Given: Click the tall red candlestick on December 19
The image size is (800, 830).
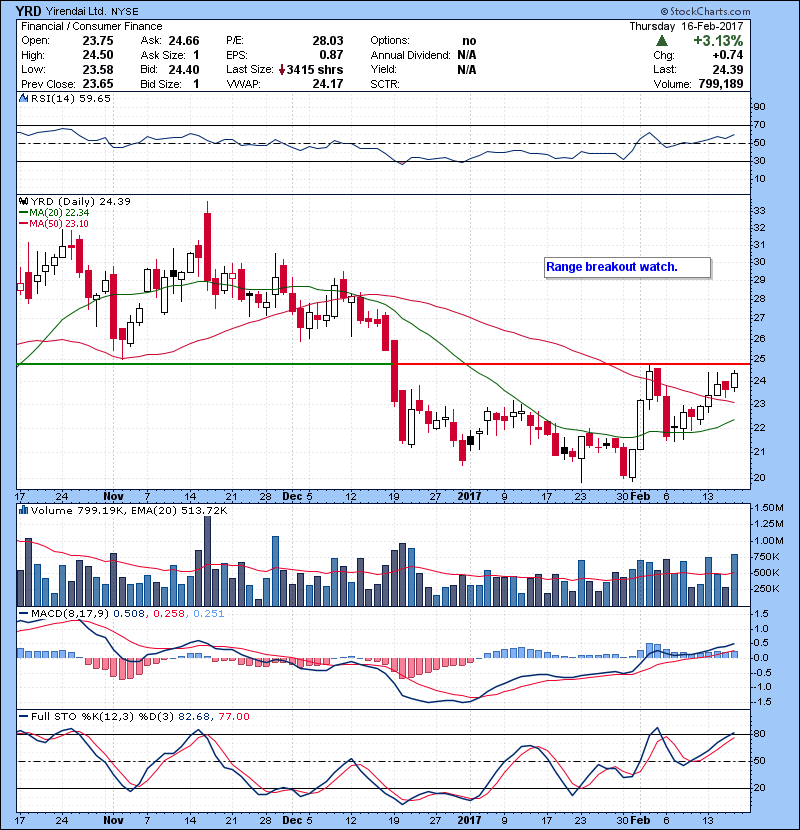Looking at the screenshot, I should (x=394, y=373).
